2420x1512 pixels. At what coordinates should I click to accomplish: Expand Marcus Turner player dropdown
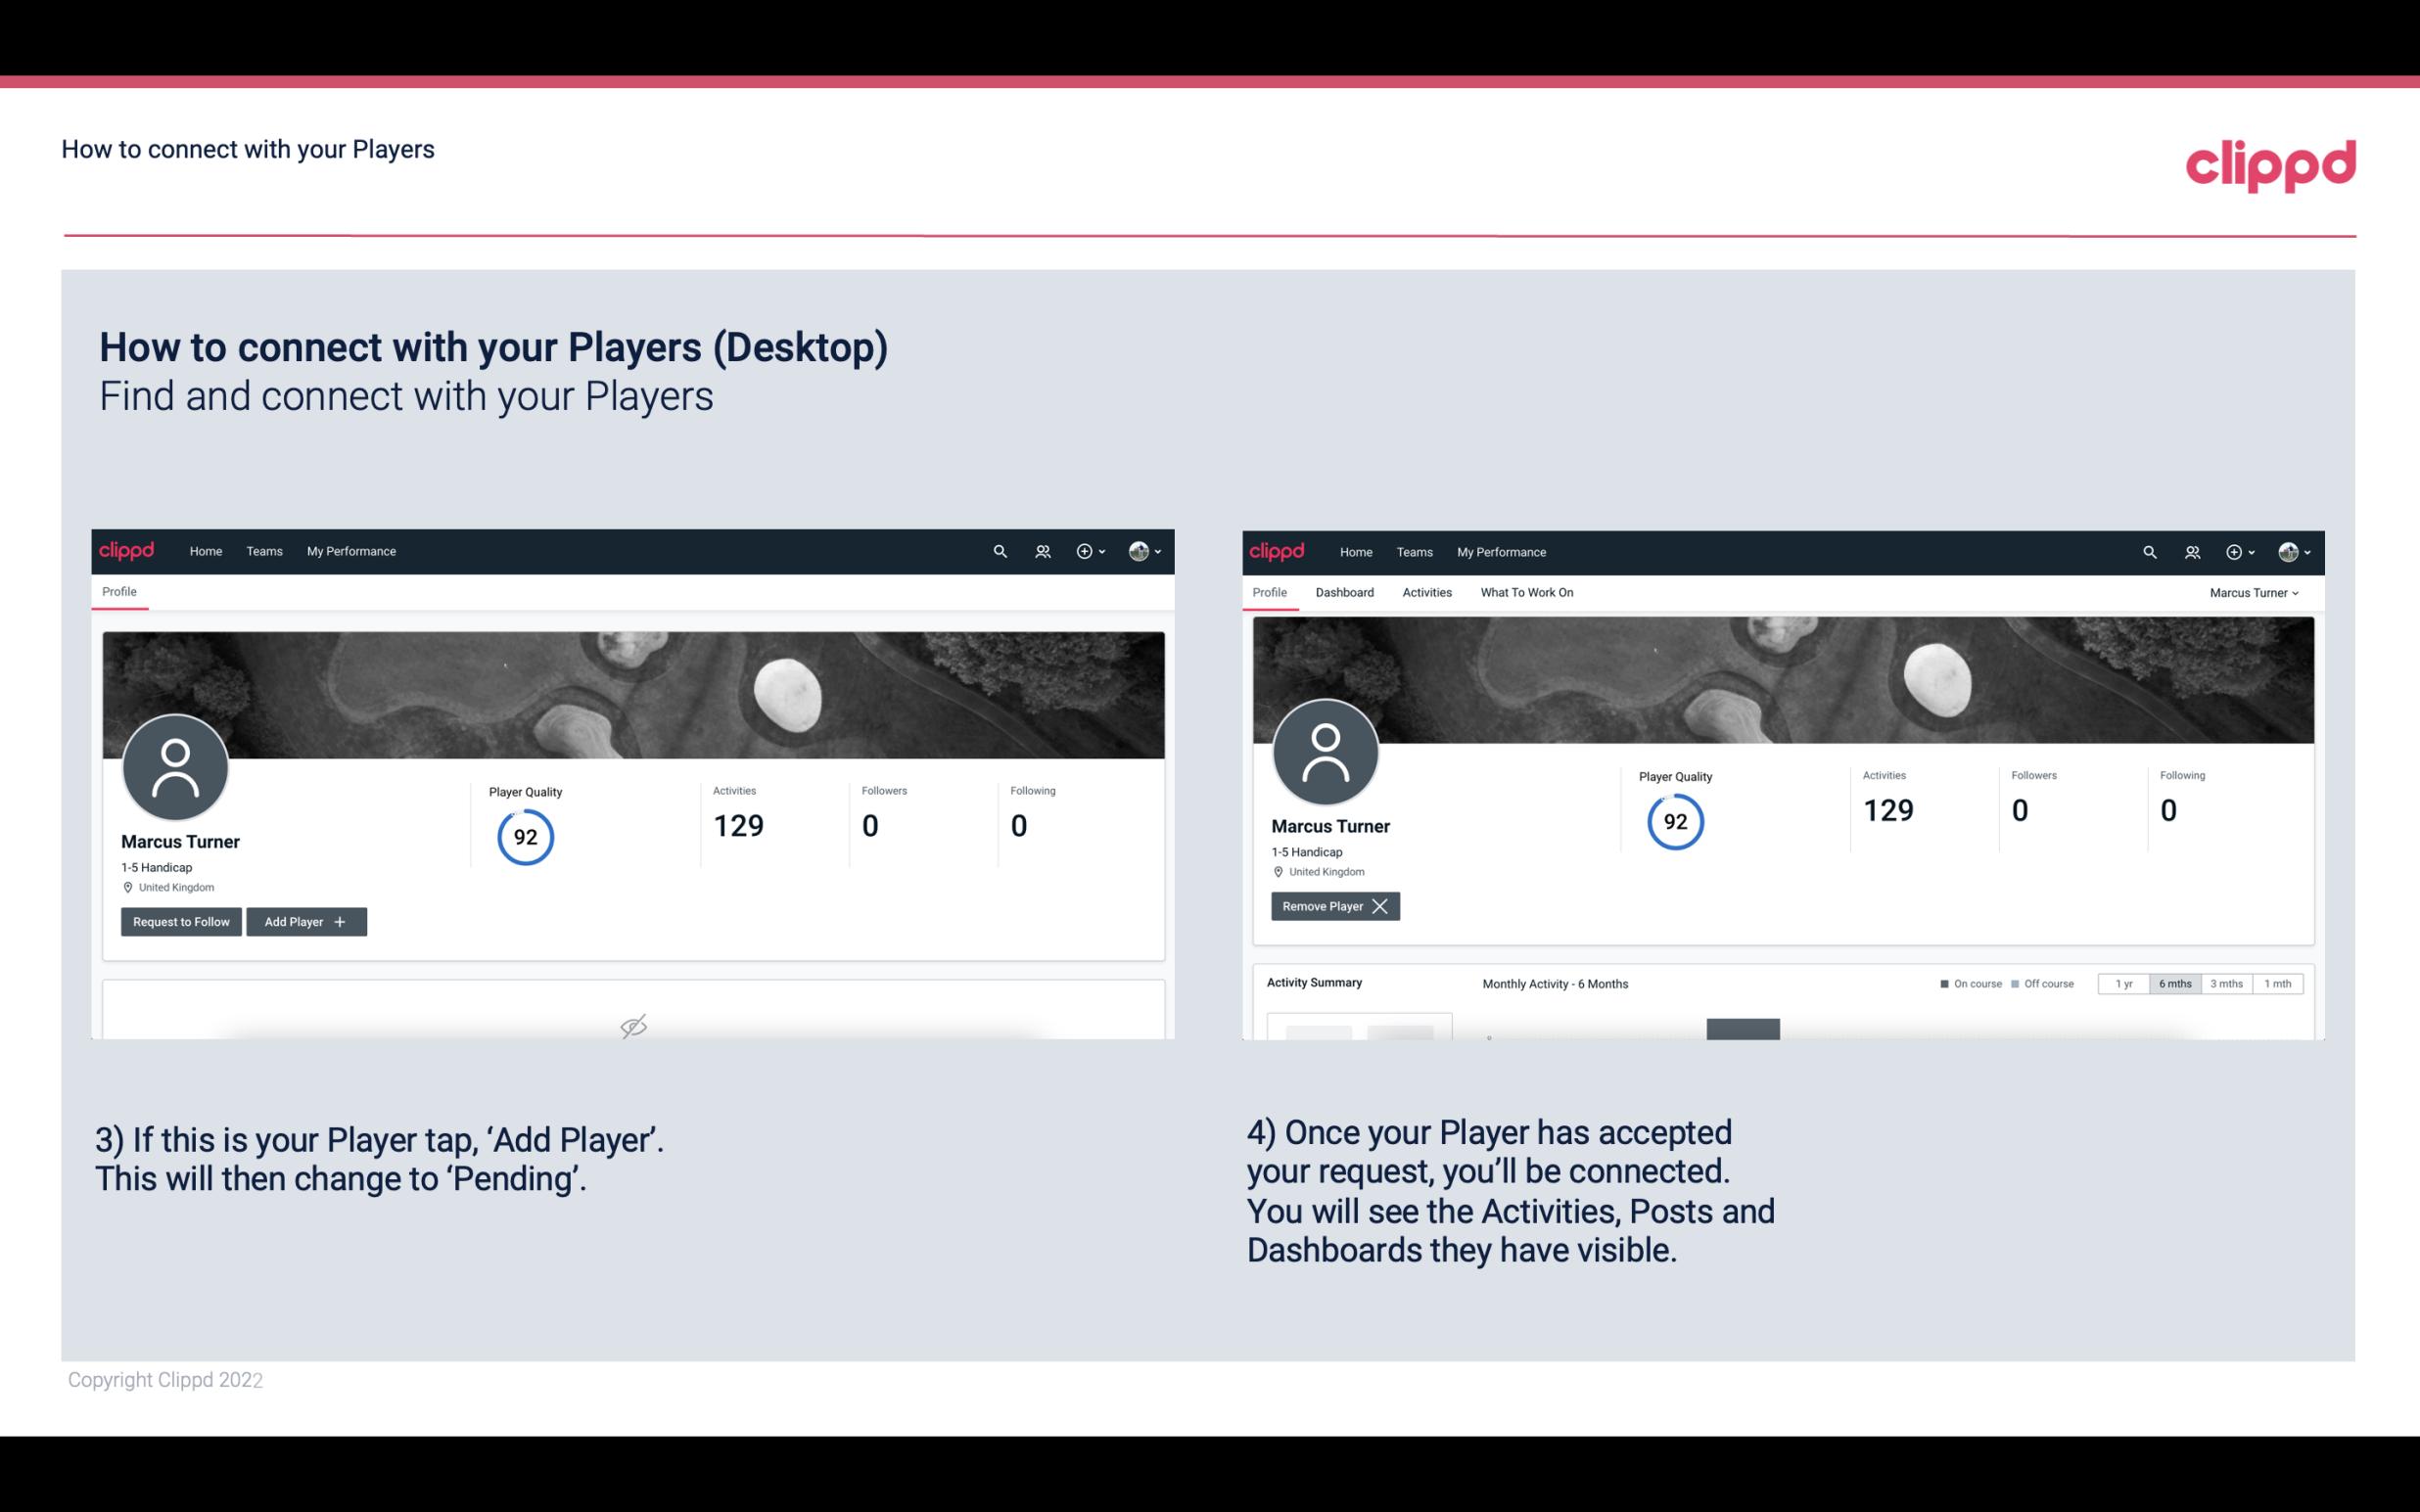2255,592
